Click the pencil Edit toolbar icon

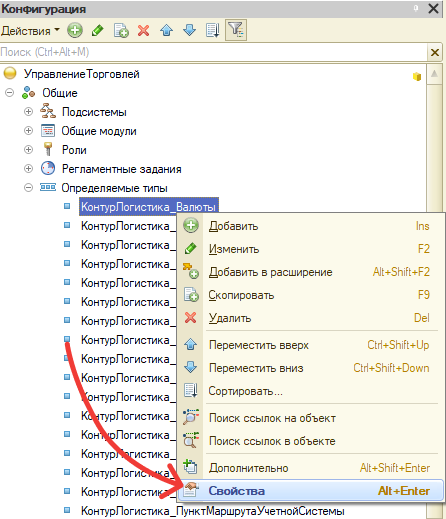pyautogui.click(x=98, y=30)
